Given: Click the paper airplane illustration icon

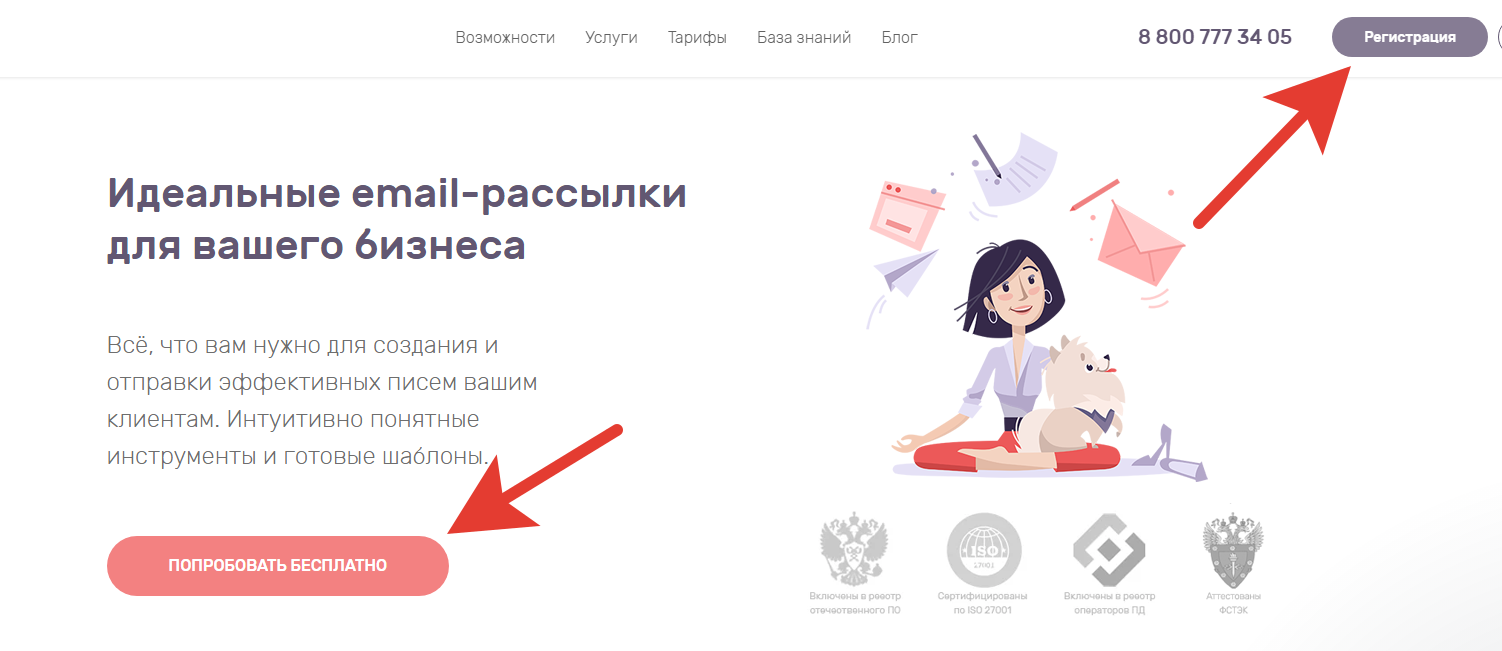Looking at the screenshot, I should (905, 272).
